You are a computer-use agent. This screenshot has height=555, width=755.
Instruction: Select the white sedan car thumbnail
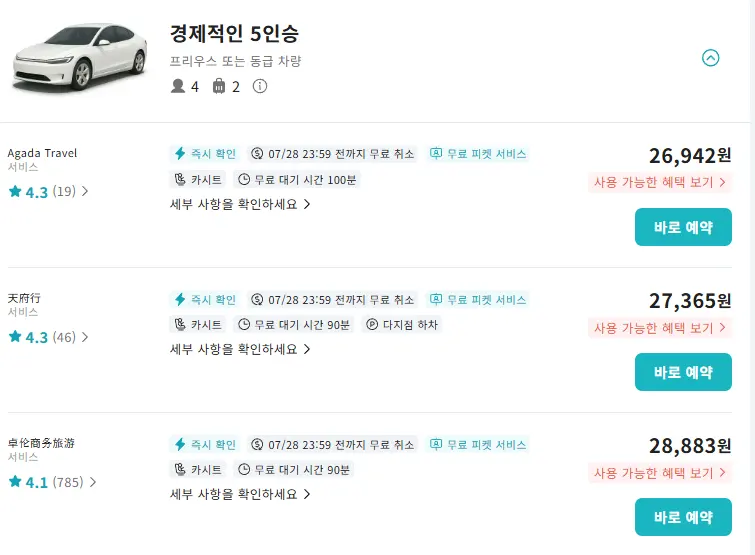click(79, 57)
